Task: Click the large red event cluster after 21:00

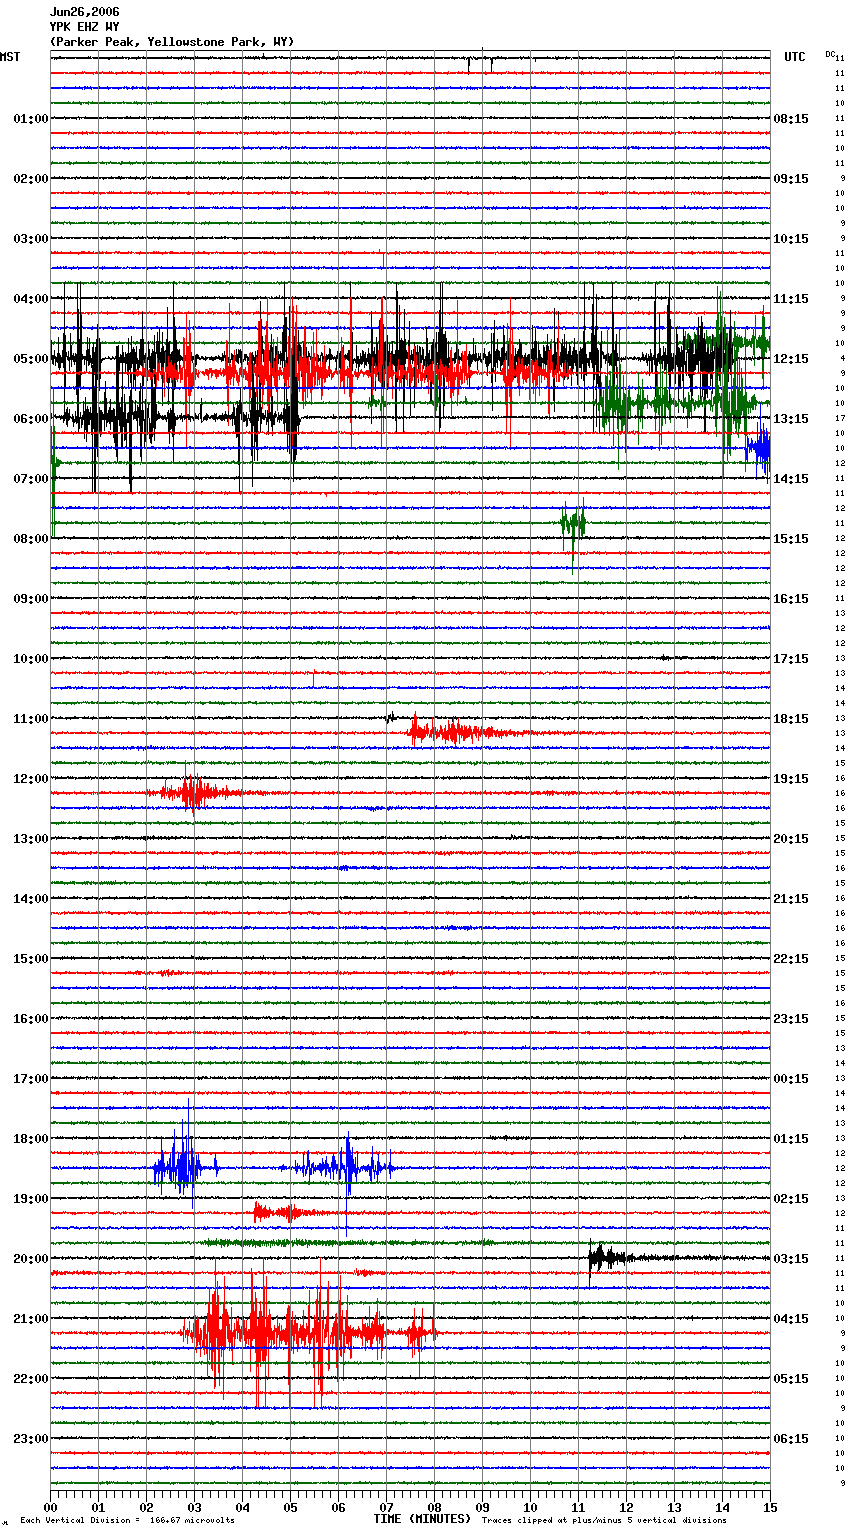Action: [x=310, y=1333]
